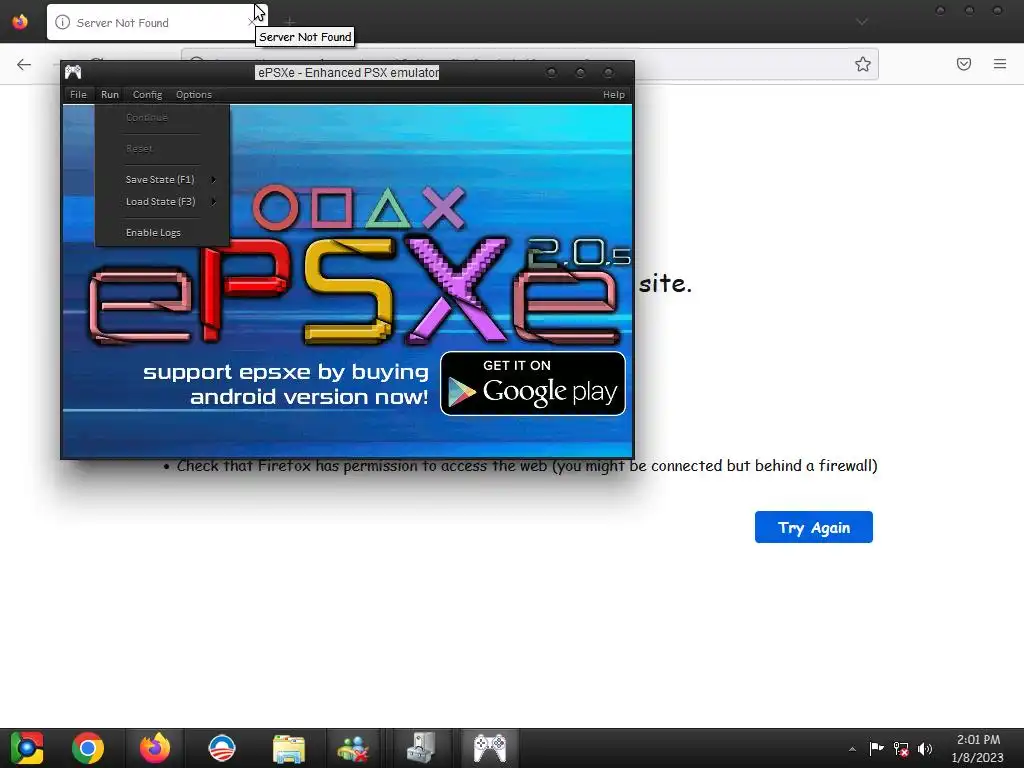The width and height of the screenshot is (1024, 768).
Task: Minimize the Firefox window
Action: coord(940,10)
